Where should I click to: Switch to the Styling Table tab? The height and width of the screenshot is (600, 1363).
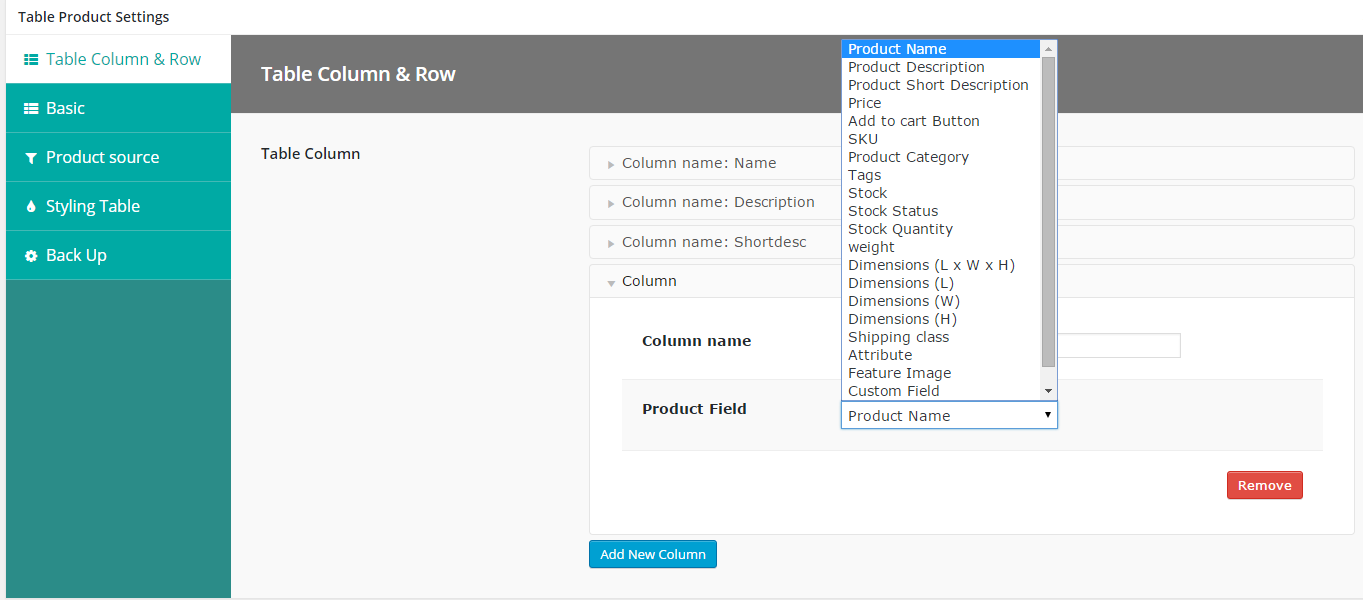click(92, 206)
